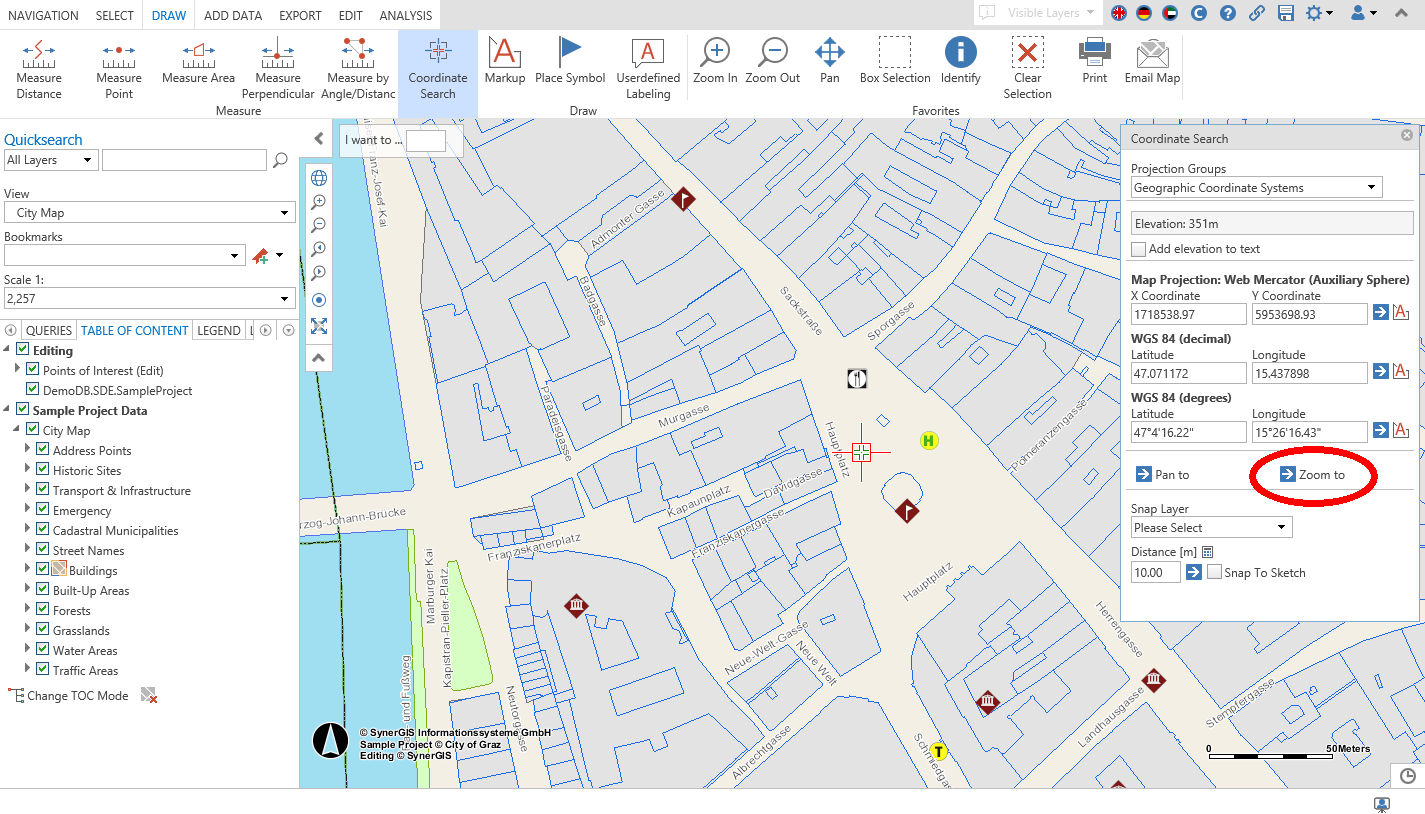
Task: Switch to the LEGEND tab
Action: coord(219,330)
